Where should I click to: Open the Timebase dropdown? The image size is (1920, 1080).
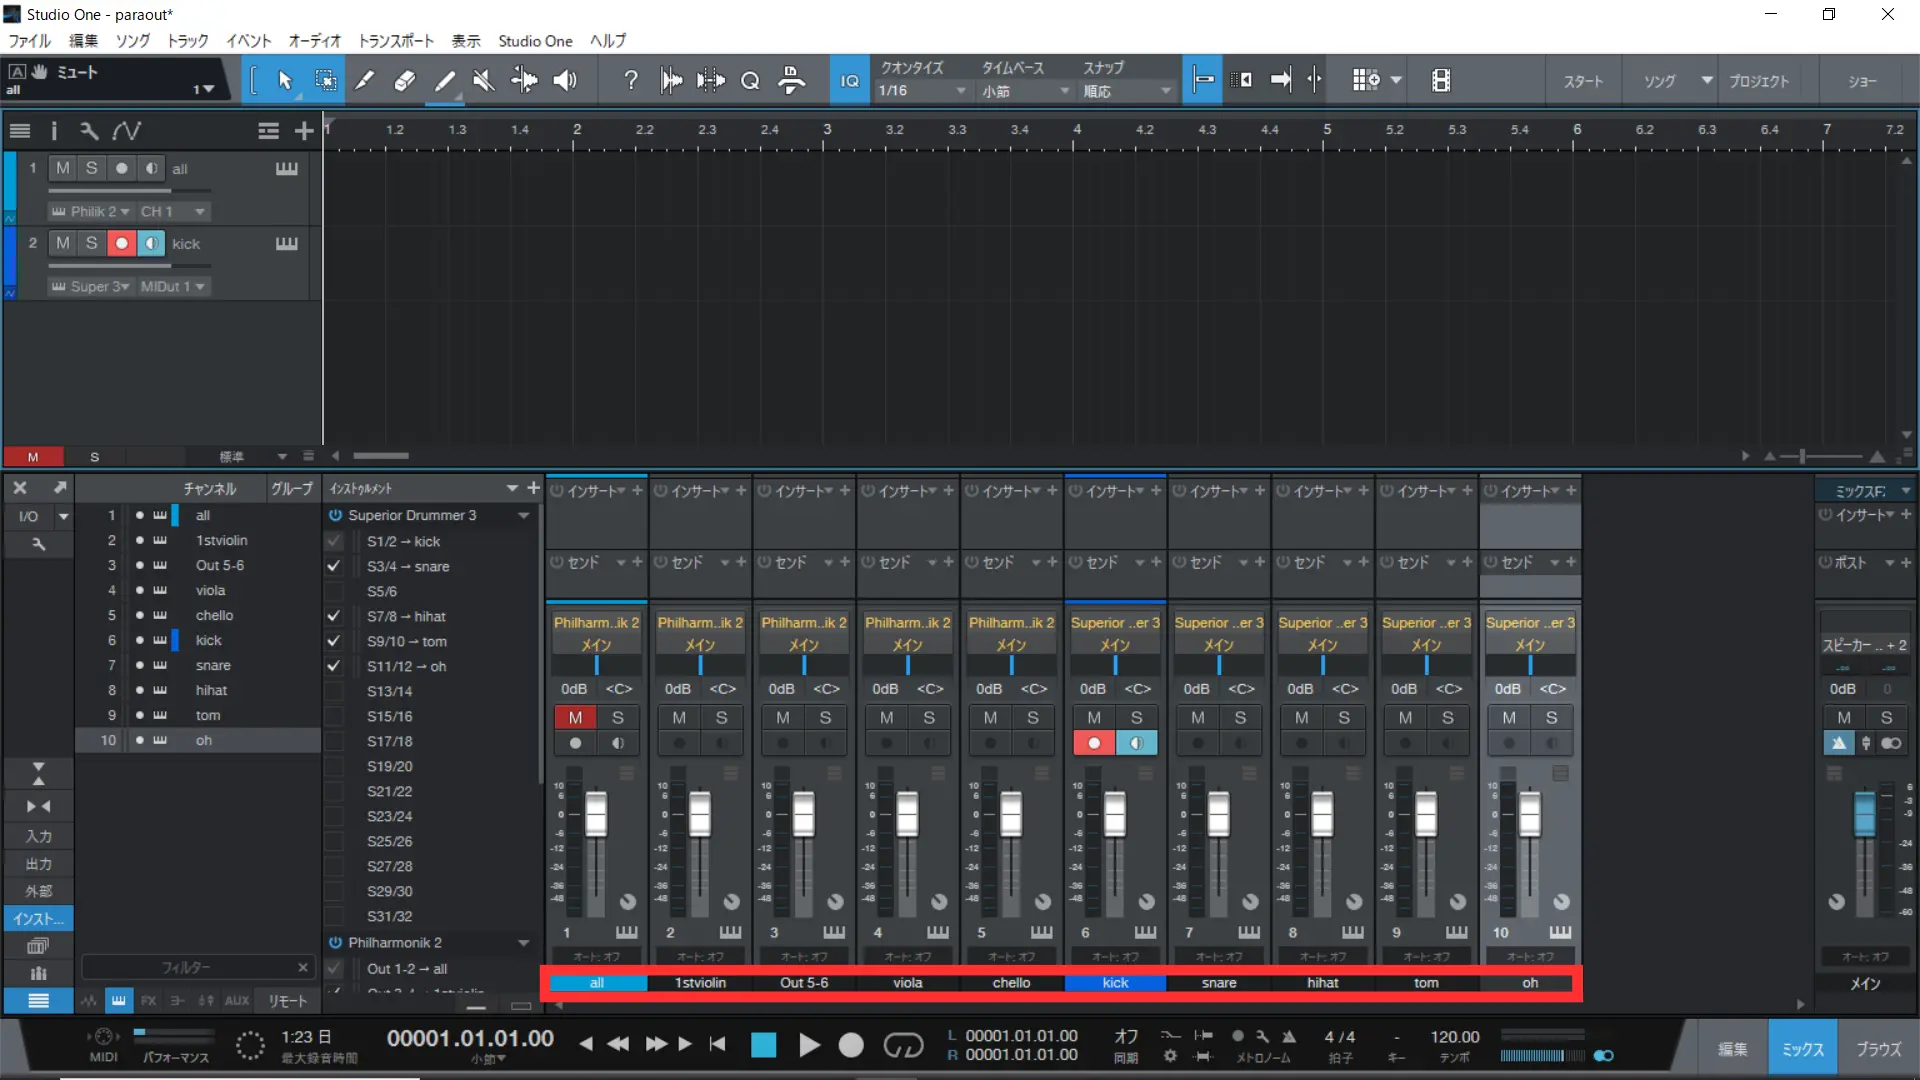(1025, 91)
